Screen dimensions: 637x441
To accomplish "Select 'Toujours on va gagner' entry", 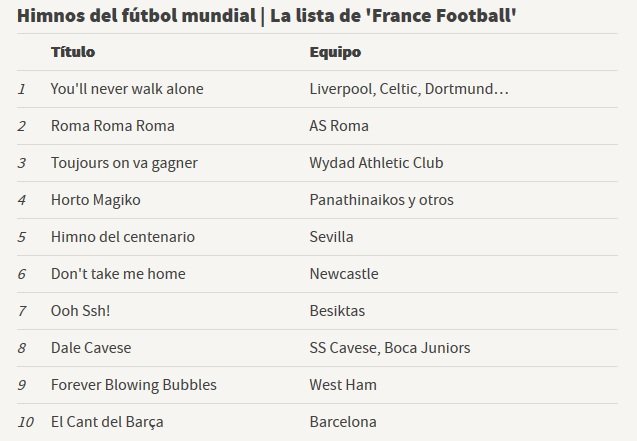I will 124,163.
